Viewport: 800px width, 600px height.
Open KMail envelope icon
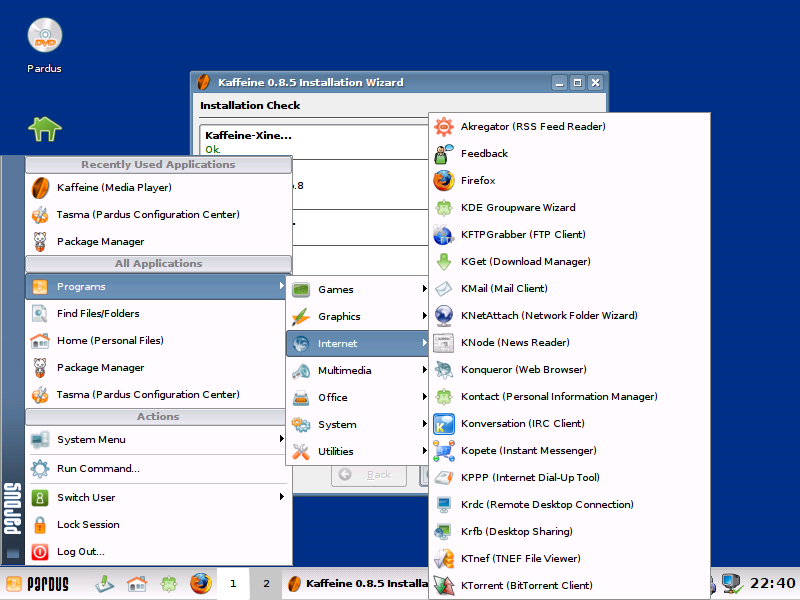coord(444,289)
